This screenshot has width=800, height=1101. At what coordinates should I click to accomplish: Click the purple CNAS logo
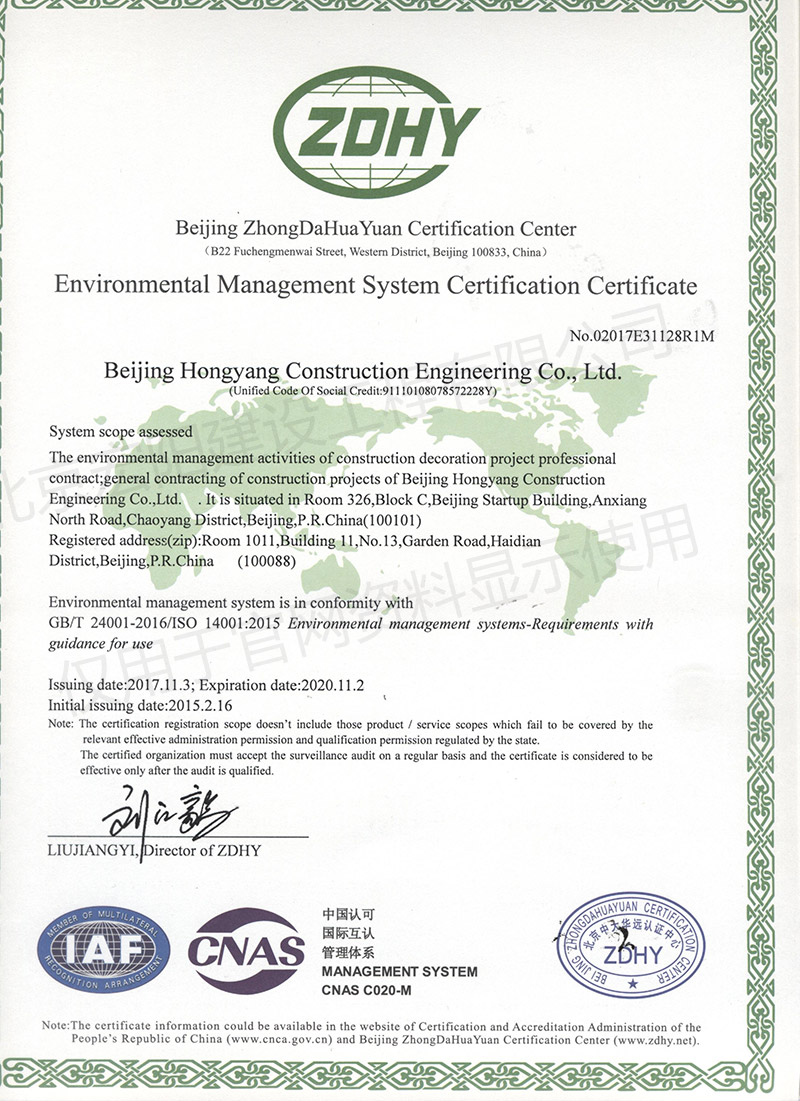click(246, 951)
